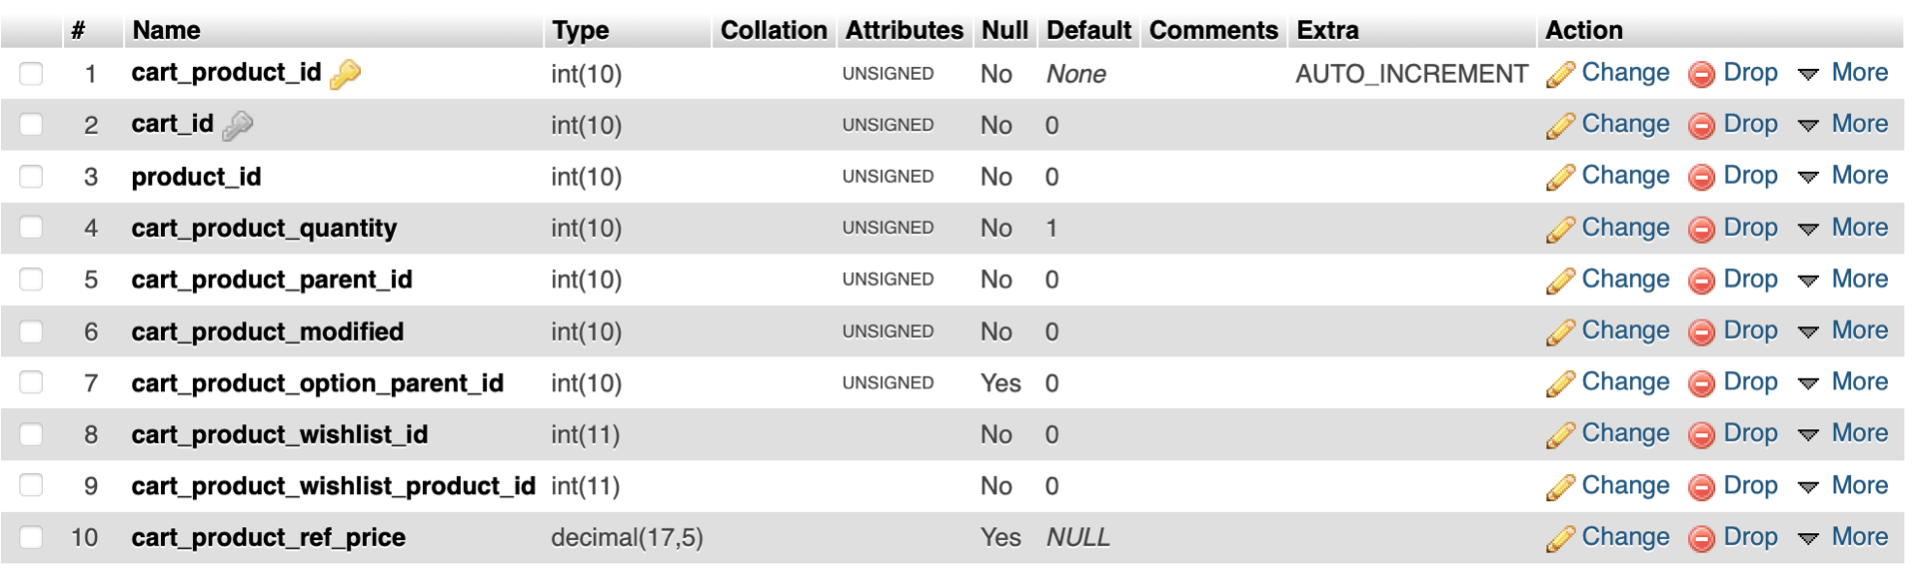Click the red drop icon for cart_product_wishlist_id
The image size is (1920, 574).
[1701, 435]
